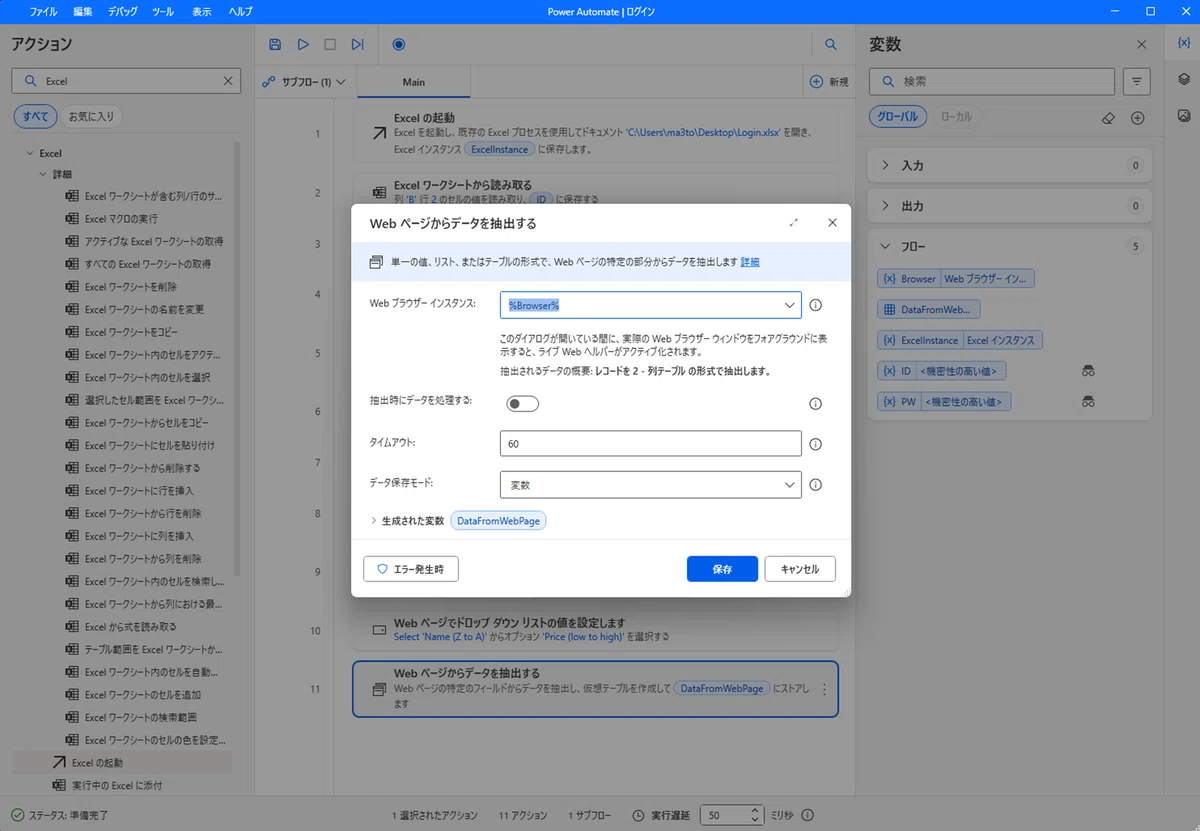Open Subflows dropdown

(x=304, y=82)
